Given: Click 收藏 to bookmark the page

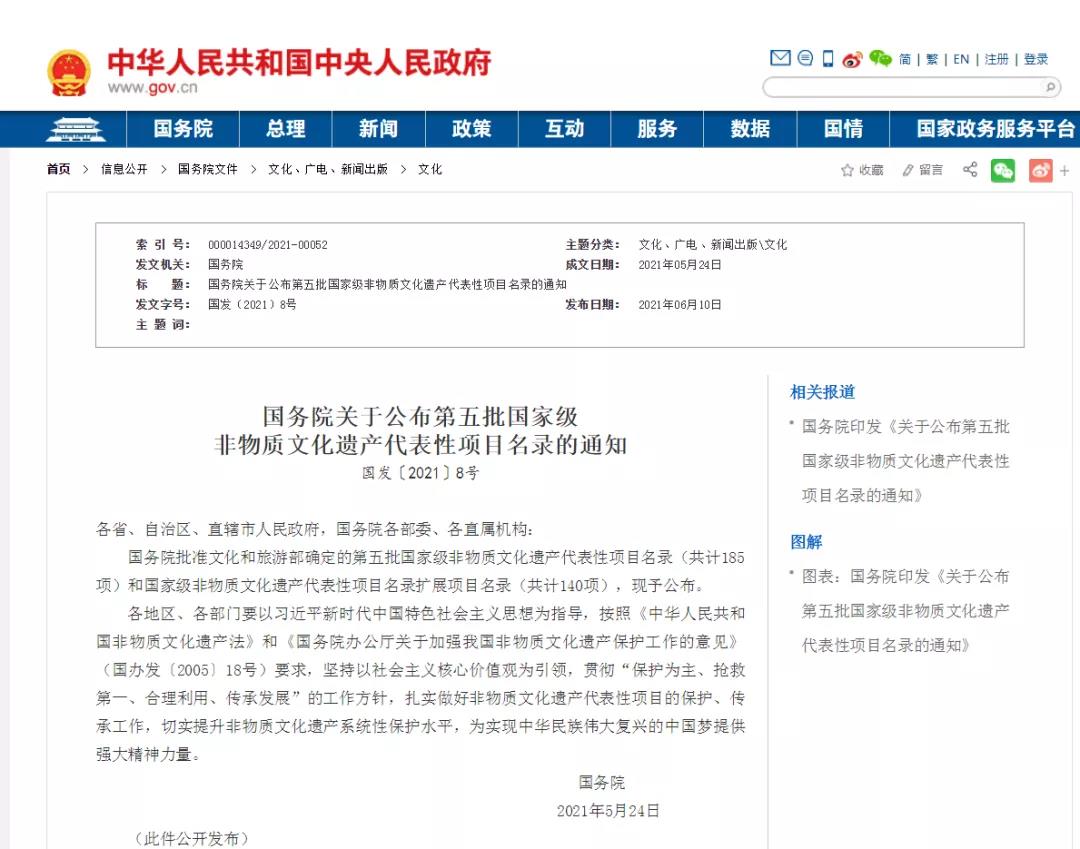Looking at the screenshot, I should [x=862, y=170].
